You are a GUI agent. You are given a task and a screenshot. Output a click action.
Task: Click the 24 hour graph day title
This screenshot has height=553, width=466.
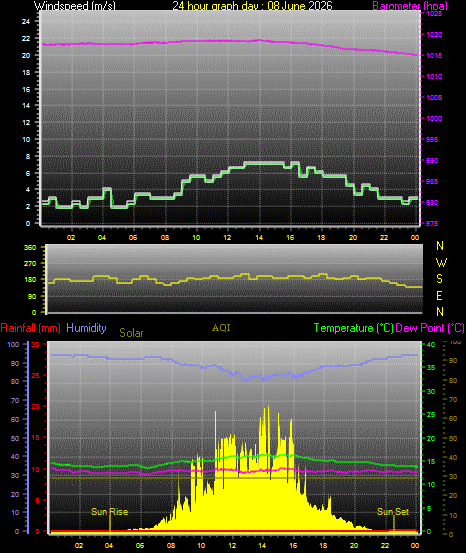(x=252, y=6)
